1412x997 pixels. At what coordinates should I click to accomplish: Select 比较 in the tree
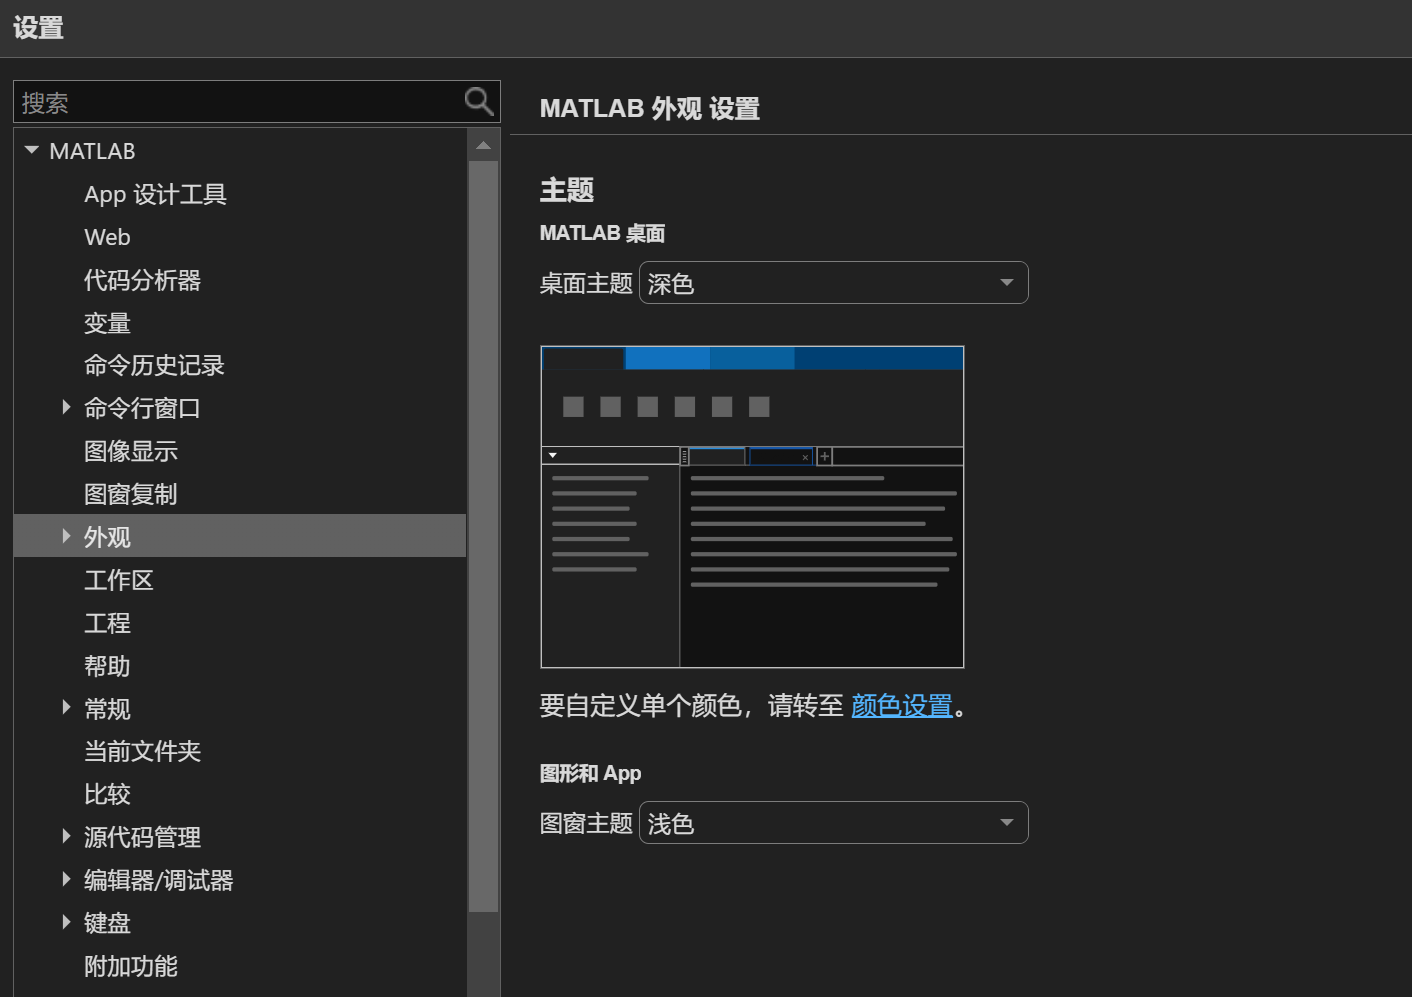[107, 794]
